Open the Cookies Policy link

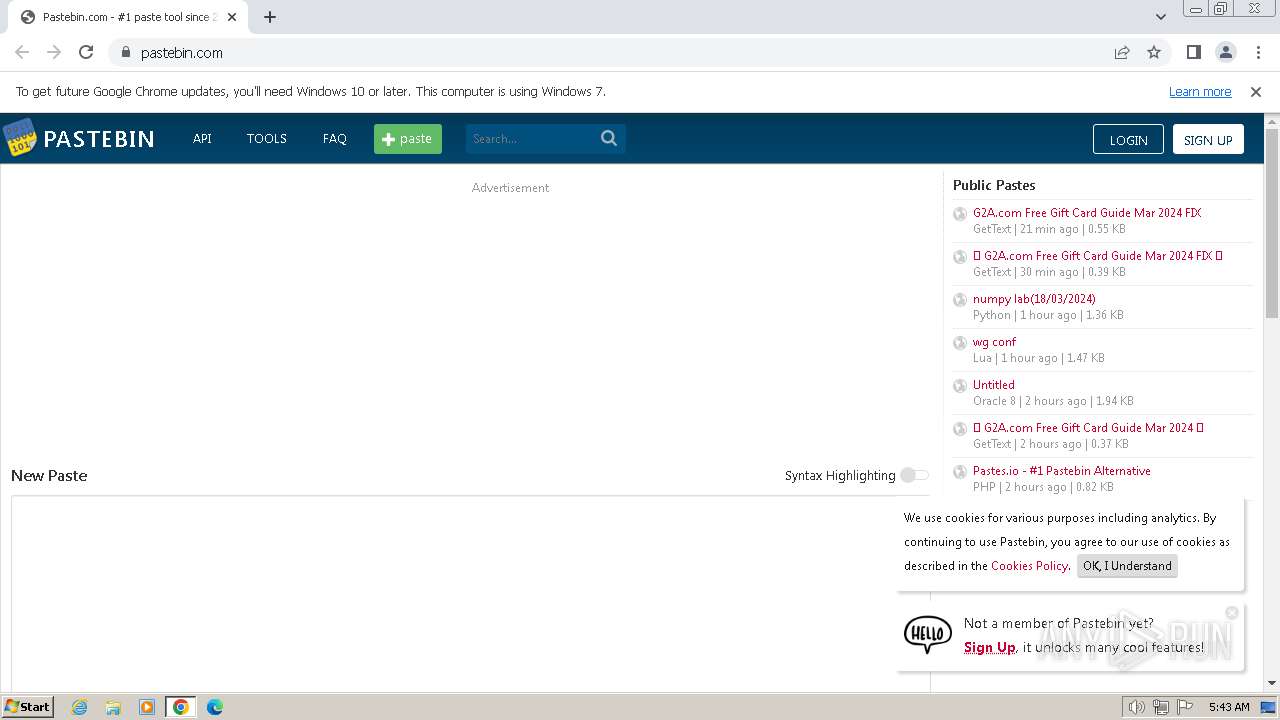[x=1029, y=566]
